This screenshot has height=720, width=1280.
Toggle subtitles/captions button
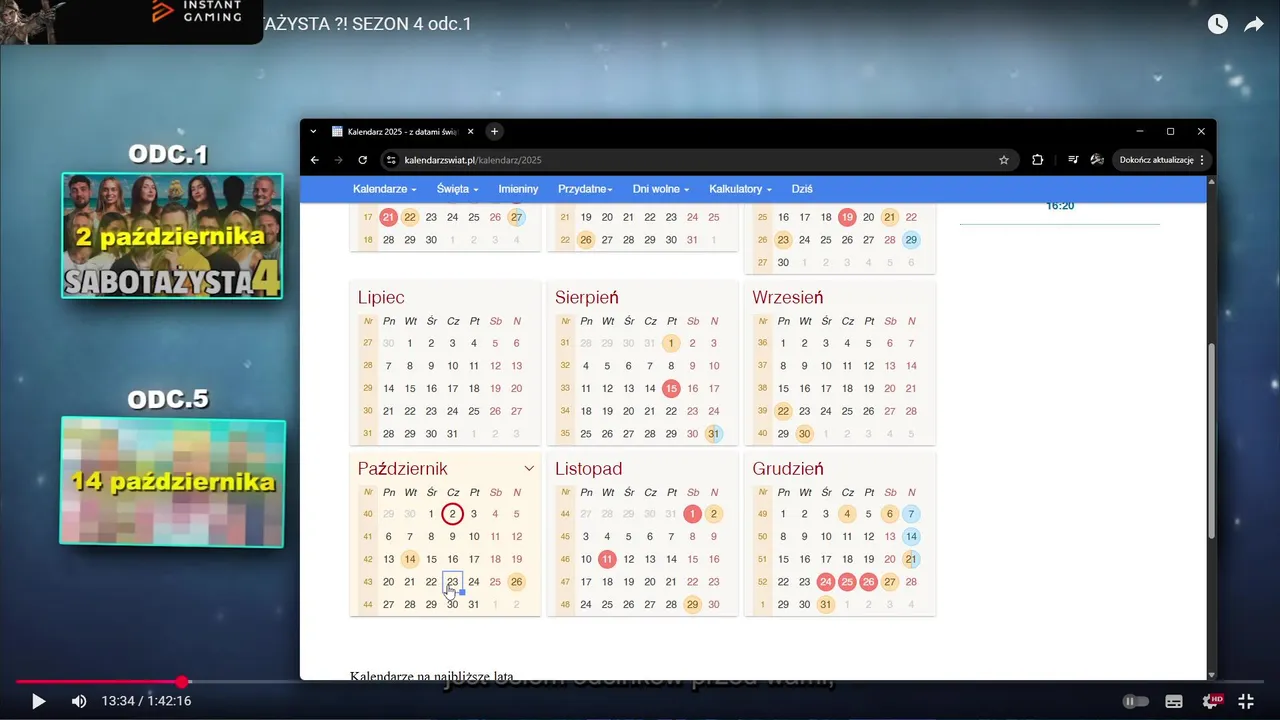(x=1174, y=701)
